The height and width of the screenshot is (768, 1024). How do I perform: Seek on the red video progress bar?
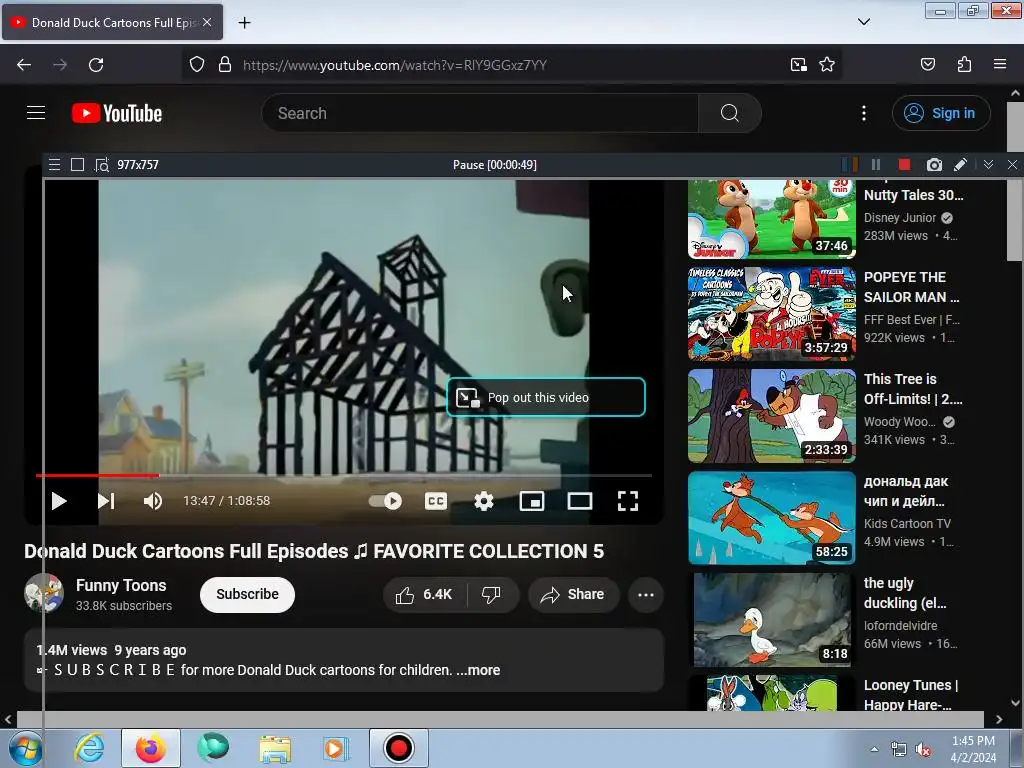click(x=97, y=475)
